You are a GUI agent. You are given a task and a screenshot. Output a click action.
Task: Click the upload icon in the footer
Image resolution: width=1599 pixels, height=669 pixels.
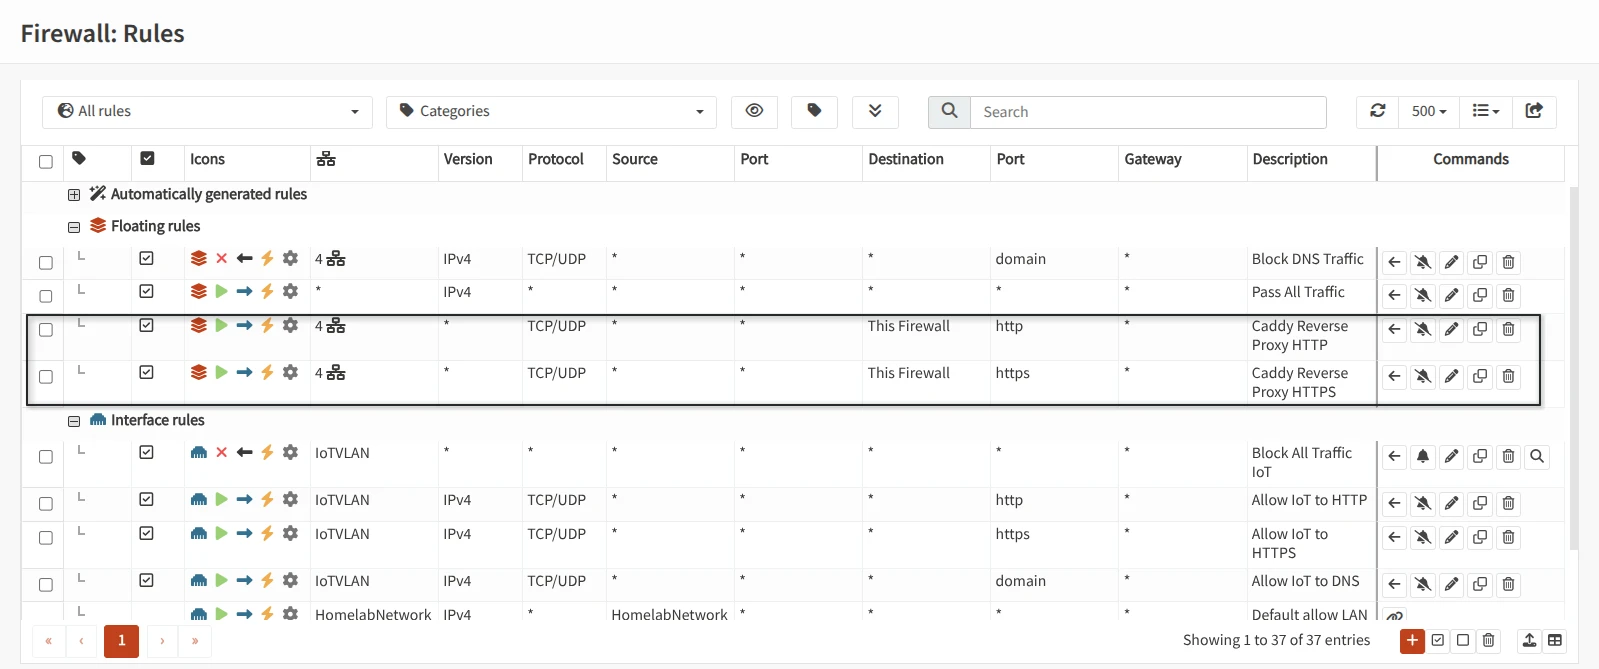[x=1529, y=640]
